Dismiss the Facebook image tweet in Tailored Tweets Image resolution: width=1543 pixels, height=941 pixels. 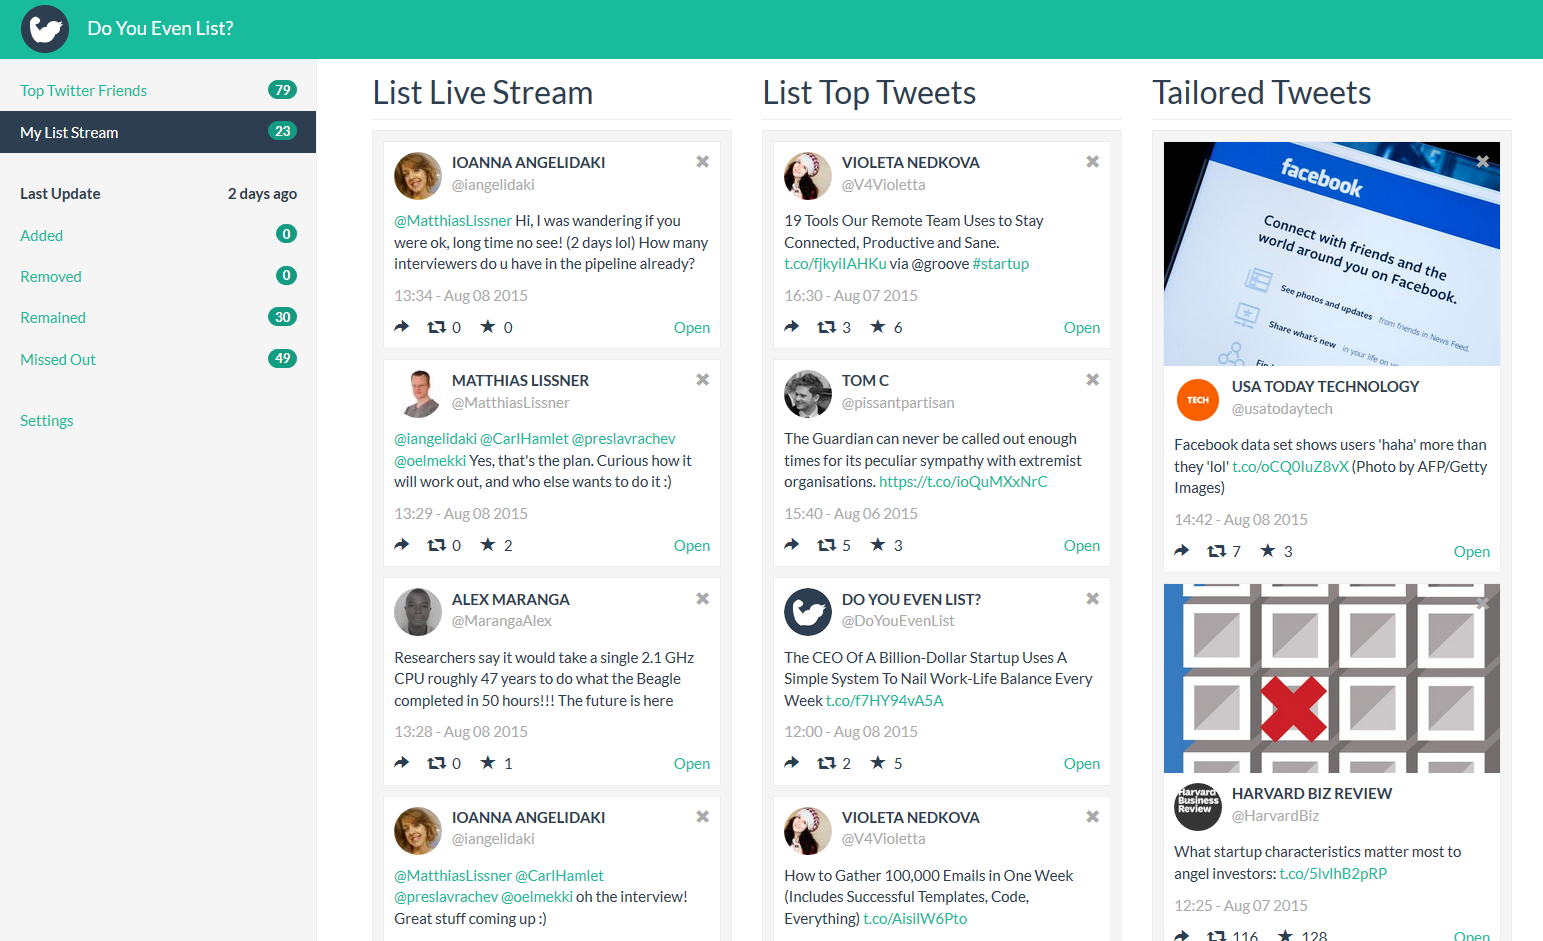point(1481,161)
